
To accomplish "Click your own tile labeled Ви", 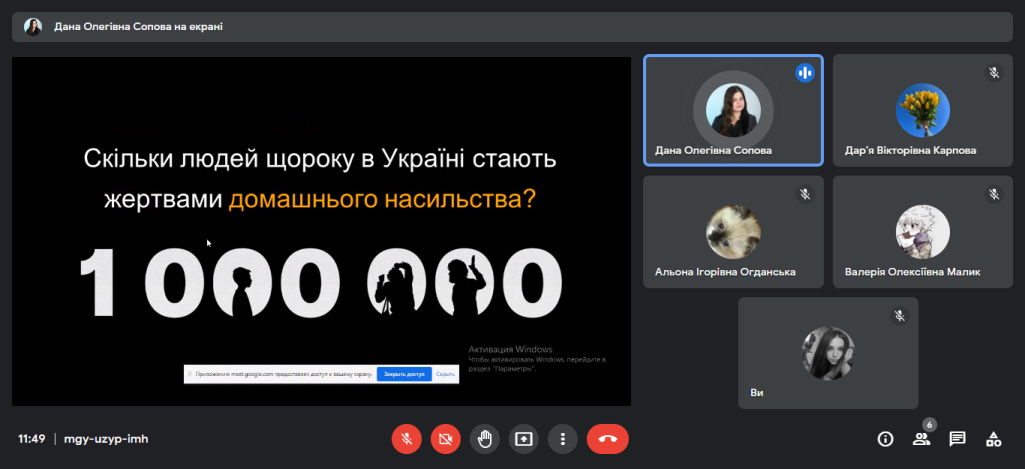I will pyautogui.click(x=827, y=353).
